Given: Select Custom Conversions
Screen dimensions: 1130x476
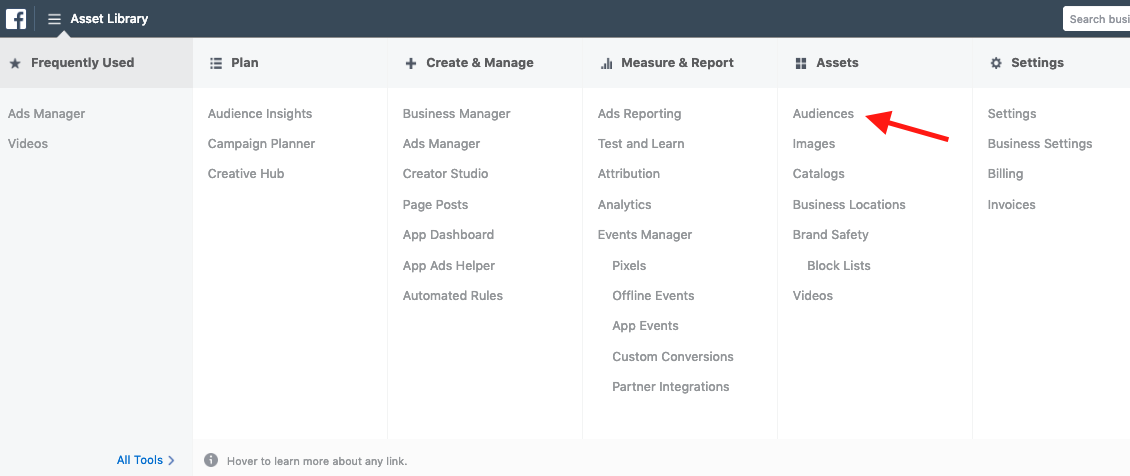Looking at the screenshot, I should 672,356.
